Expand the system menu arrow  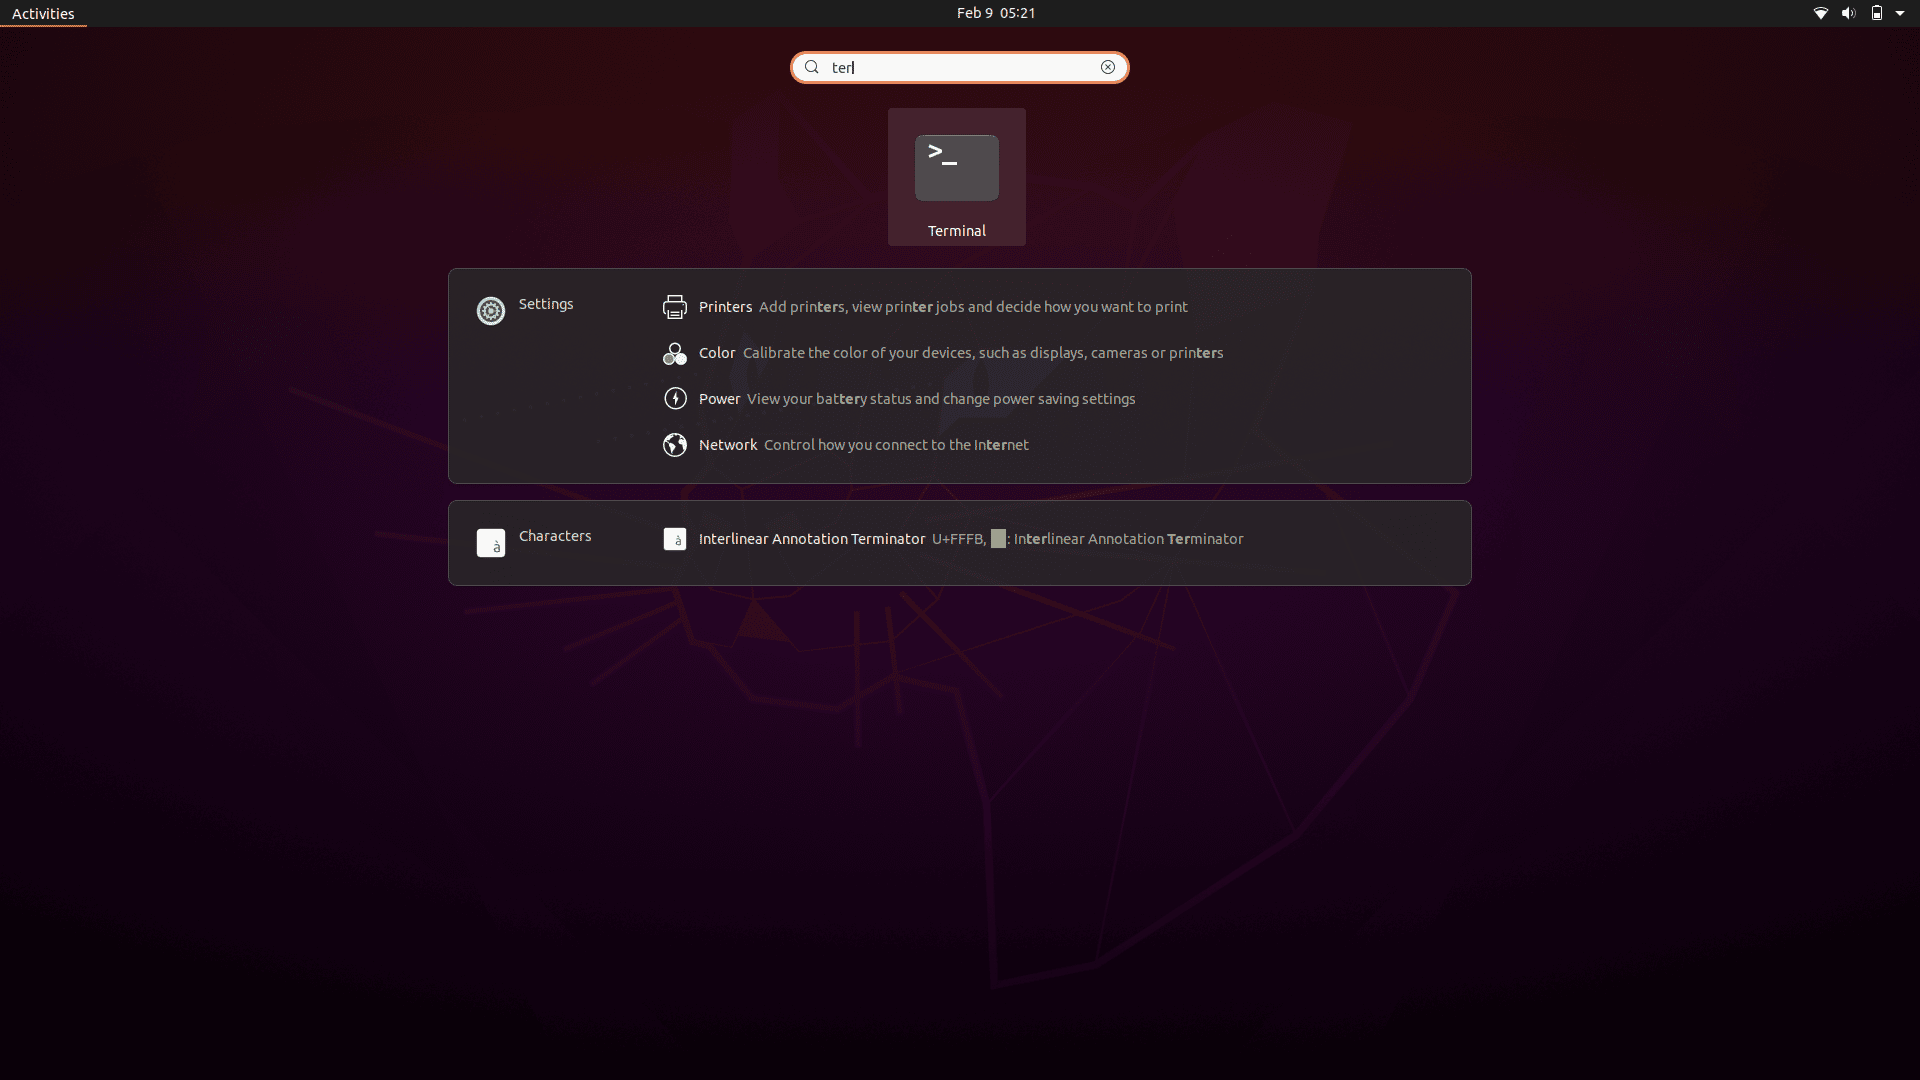coord(1900,13)
